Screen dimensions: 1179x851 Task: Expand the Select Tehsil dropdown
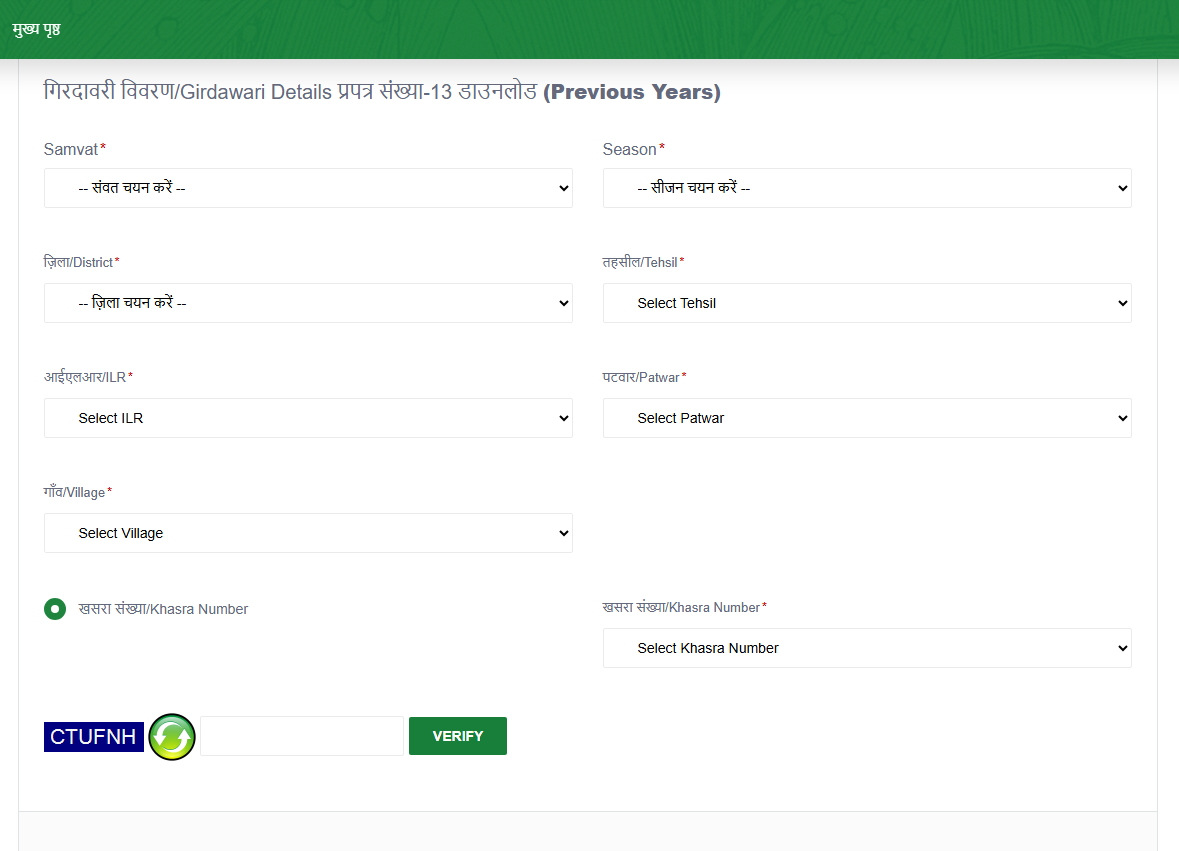click(x=866, y=303)
